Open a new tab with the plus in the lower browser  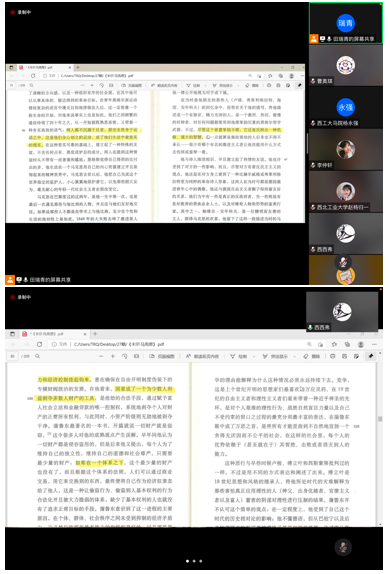(95, 333)
